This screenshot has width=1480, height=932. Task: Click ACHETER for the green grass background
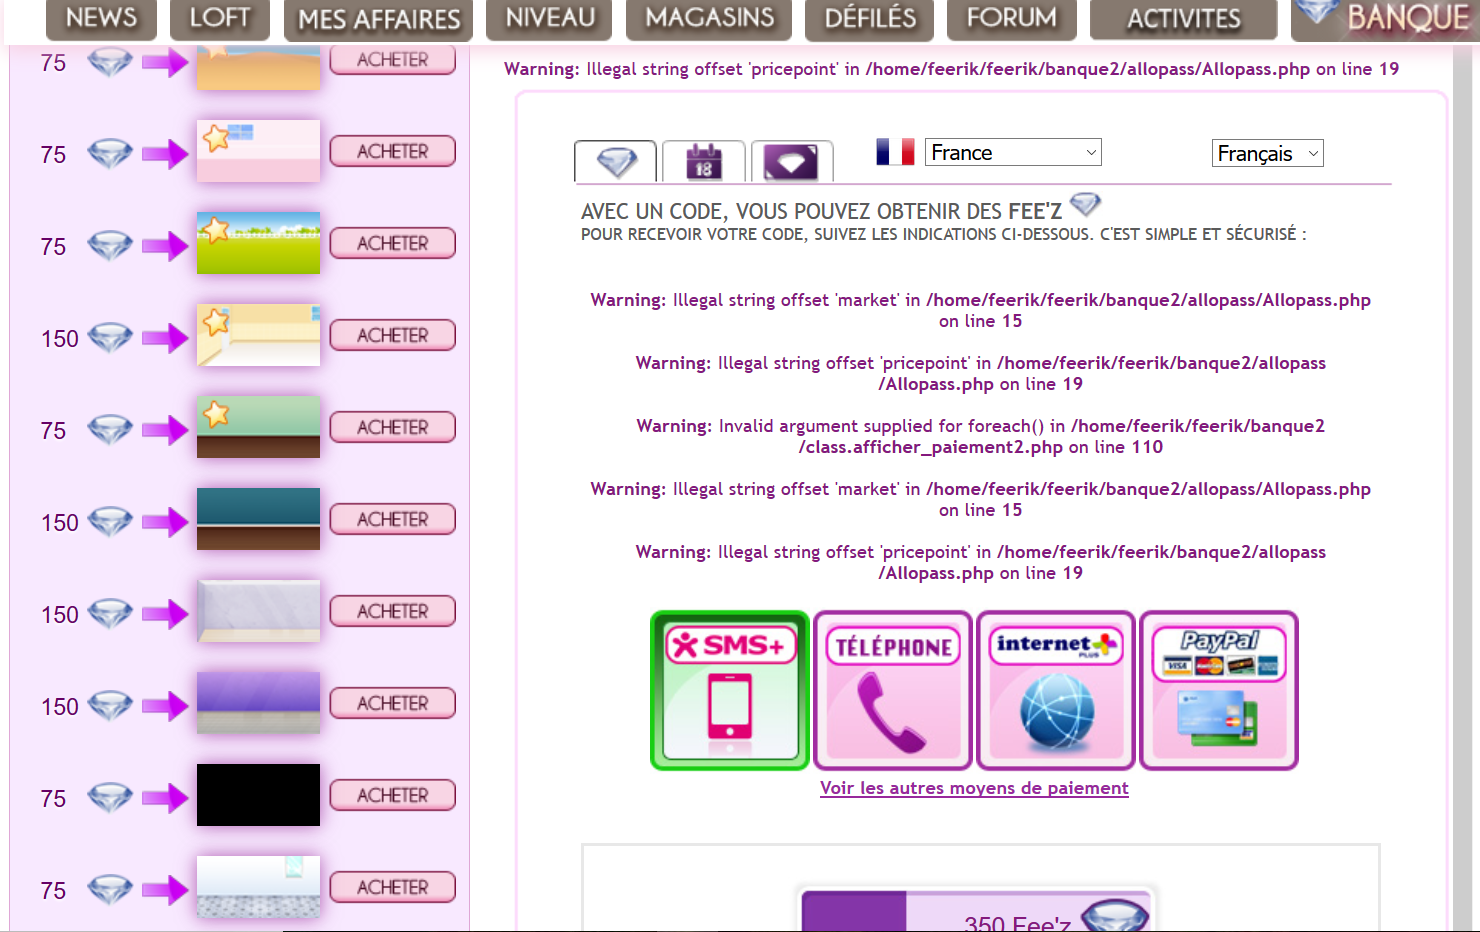click(393, 244)
